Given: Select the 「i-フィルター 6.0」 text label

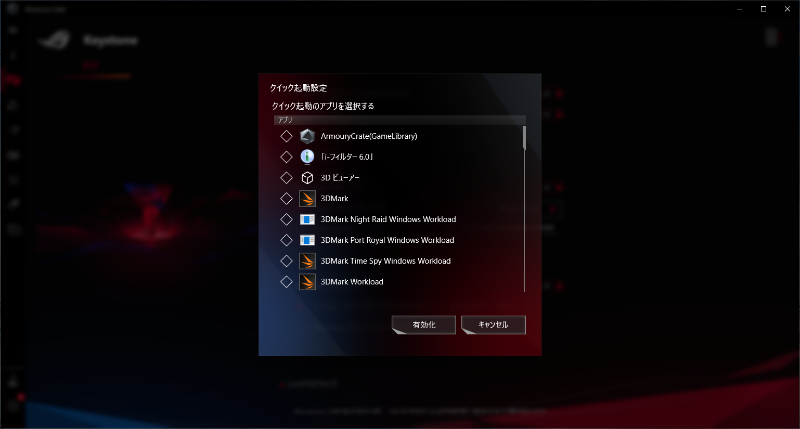Looking at the screenshot, I should point(346,157).
